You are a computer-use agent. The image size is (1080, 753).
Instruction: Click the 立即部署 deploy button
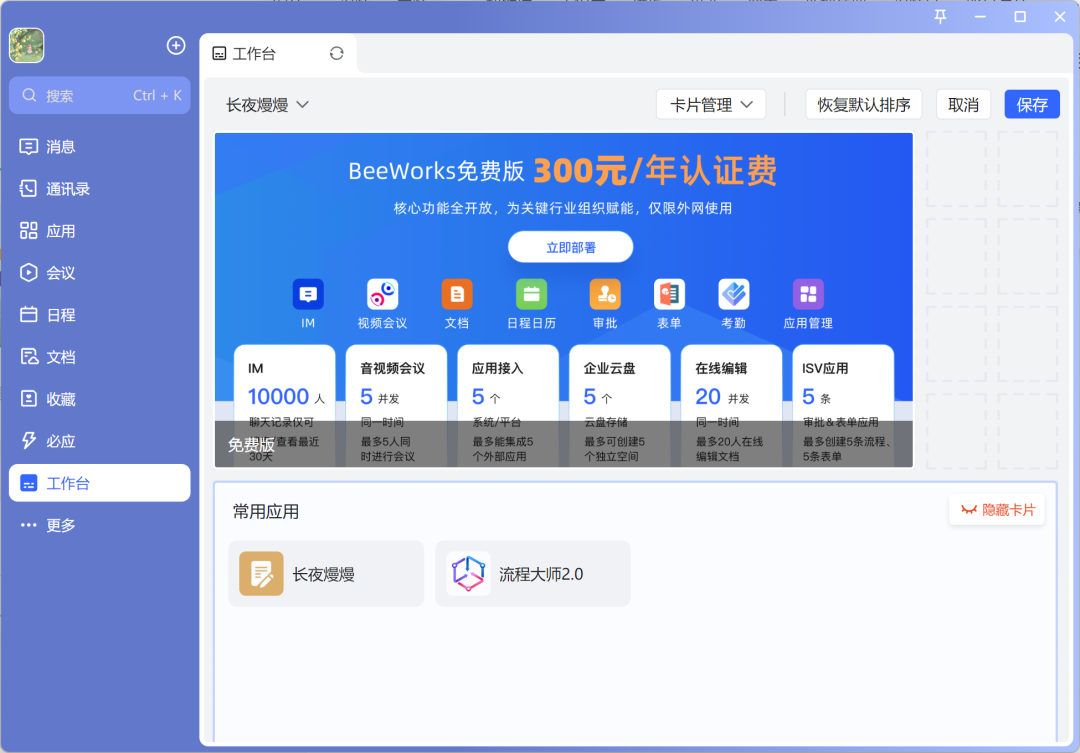pyautogui.click(x=570, y=246)
